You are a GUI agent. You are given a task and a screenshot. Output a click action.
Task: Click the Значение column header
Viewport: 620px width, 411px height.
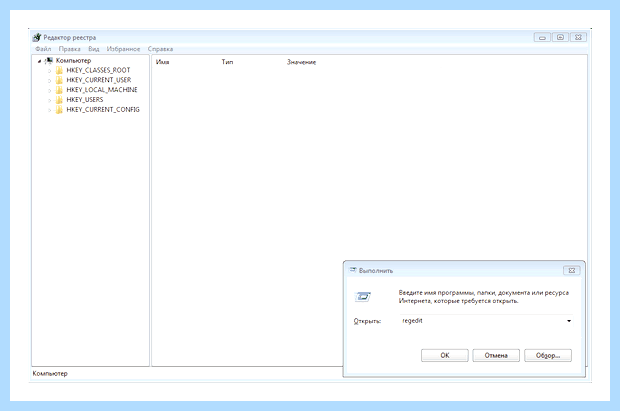[x=301, y=62]
